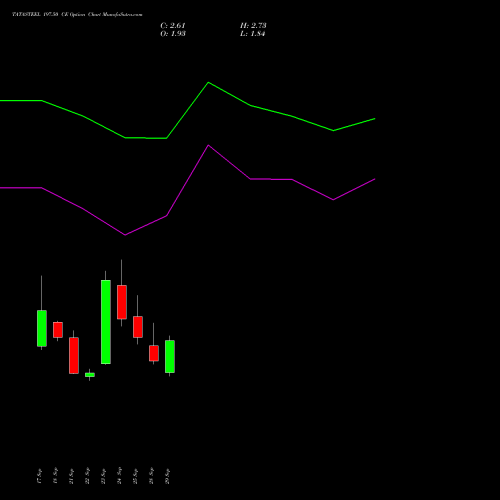
Task: Click the 18 Sep date axis label
Action: (55, 476)
